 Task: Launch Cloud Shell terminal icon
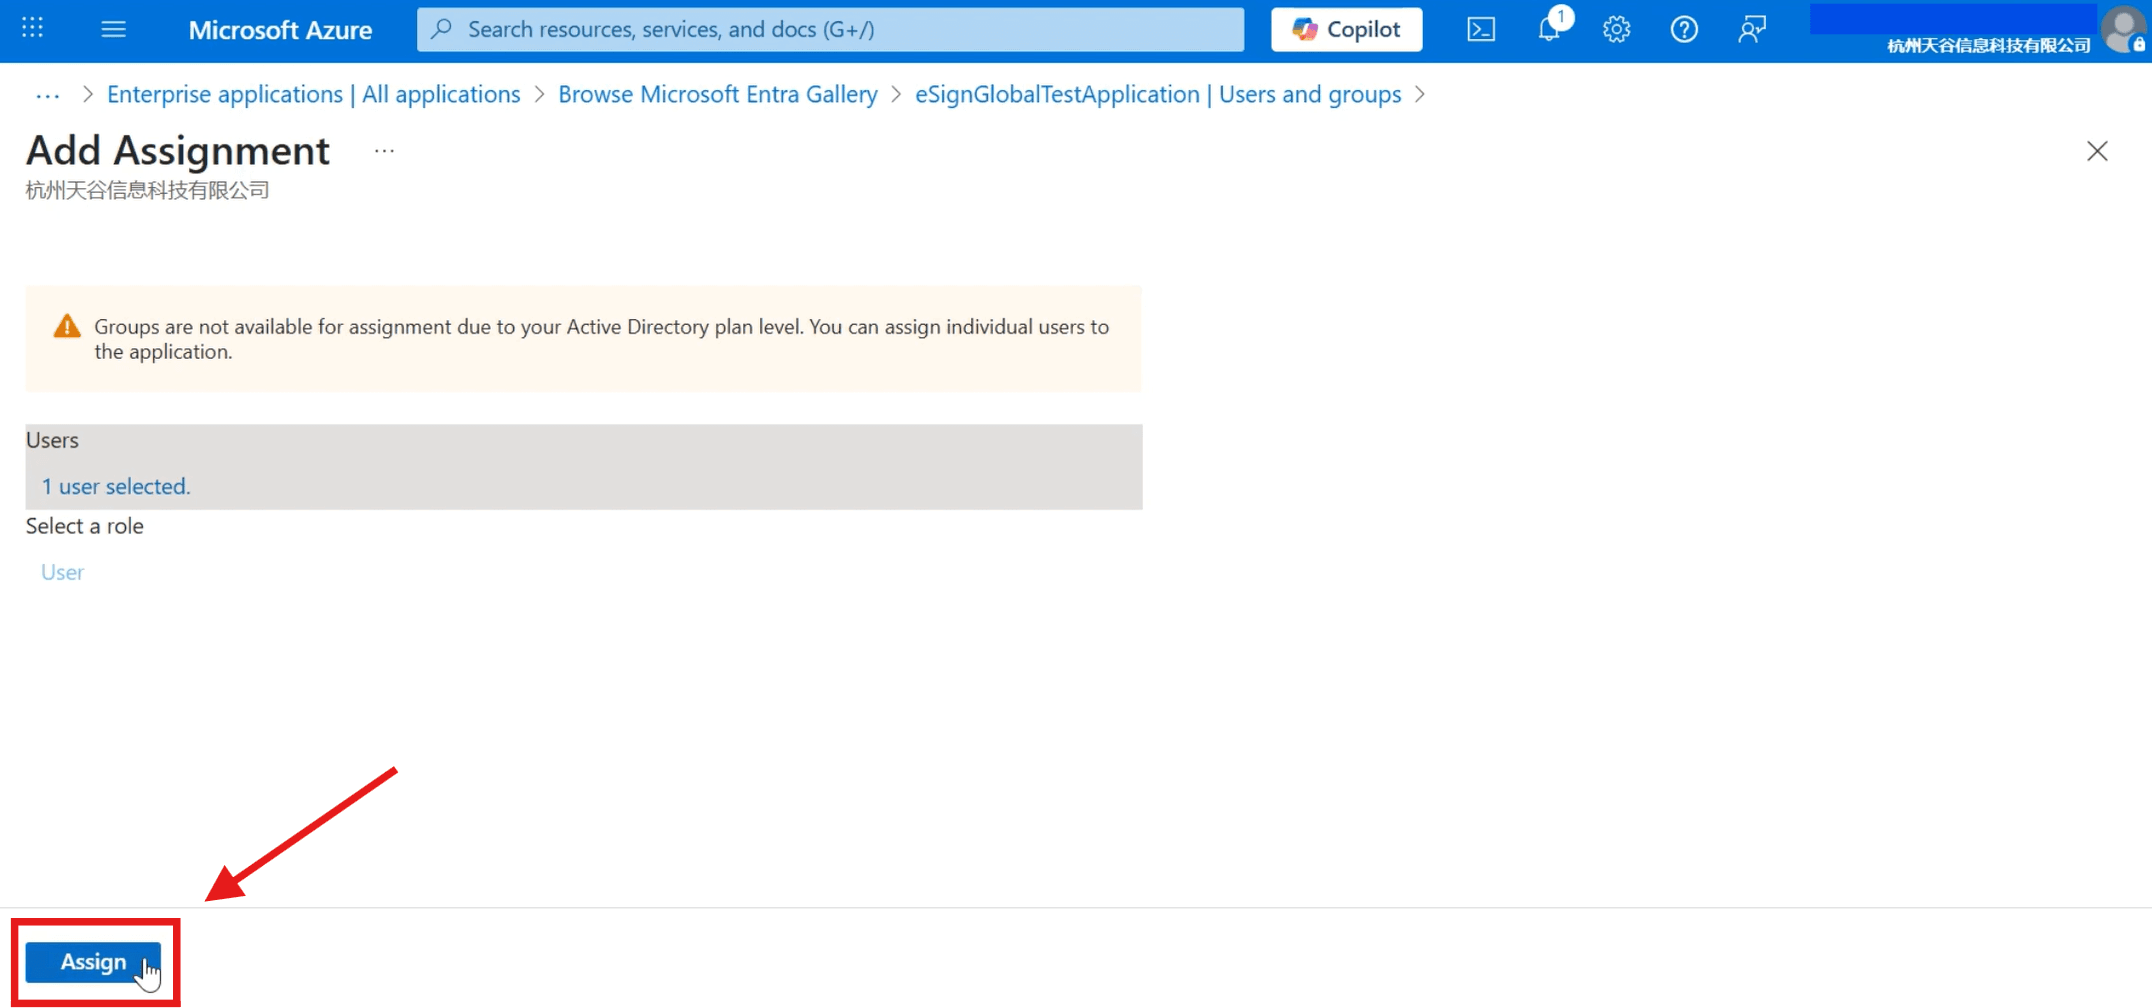[x=1481, y=29]
